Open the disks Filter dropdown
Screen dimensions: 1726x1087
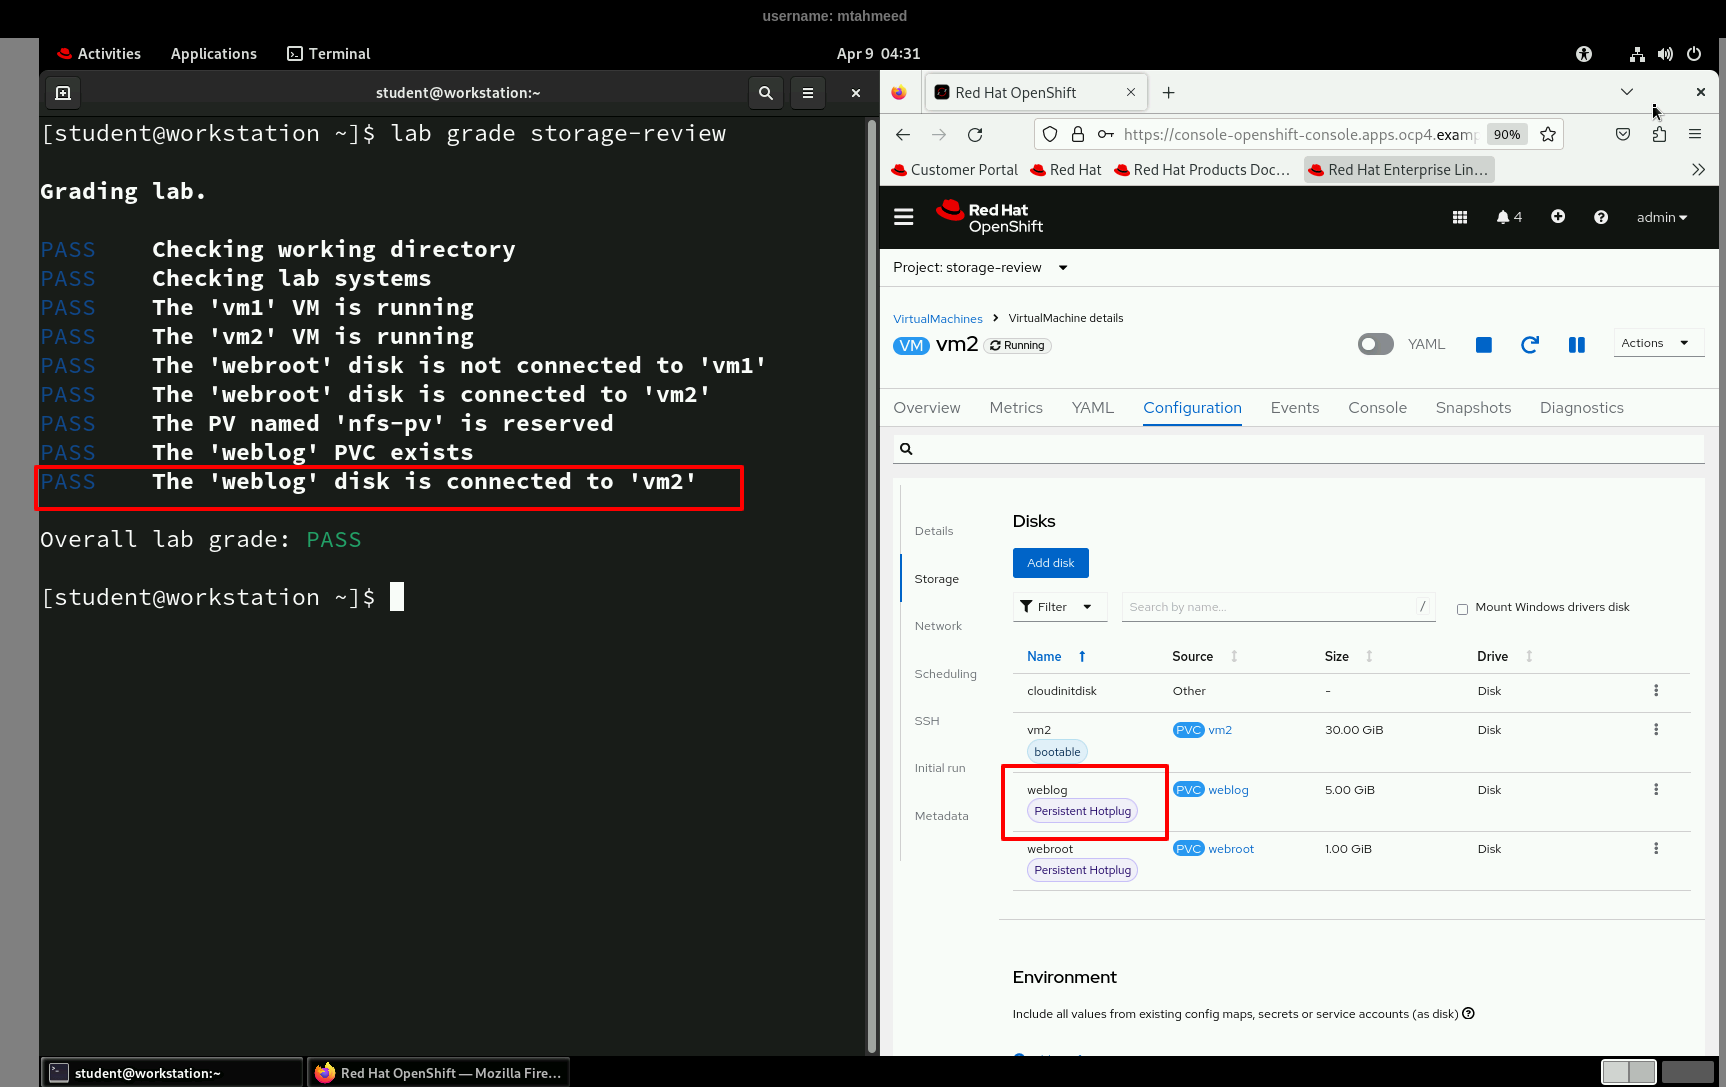[x=1059, y=607]
